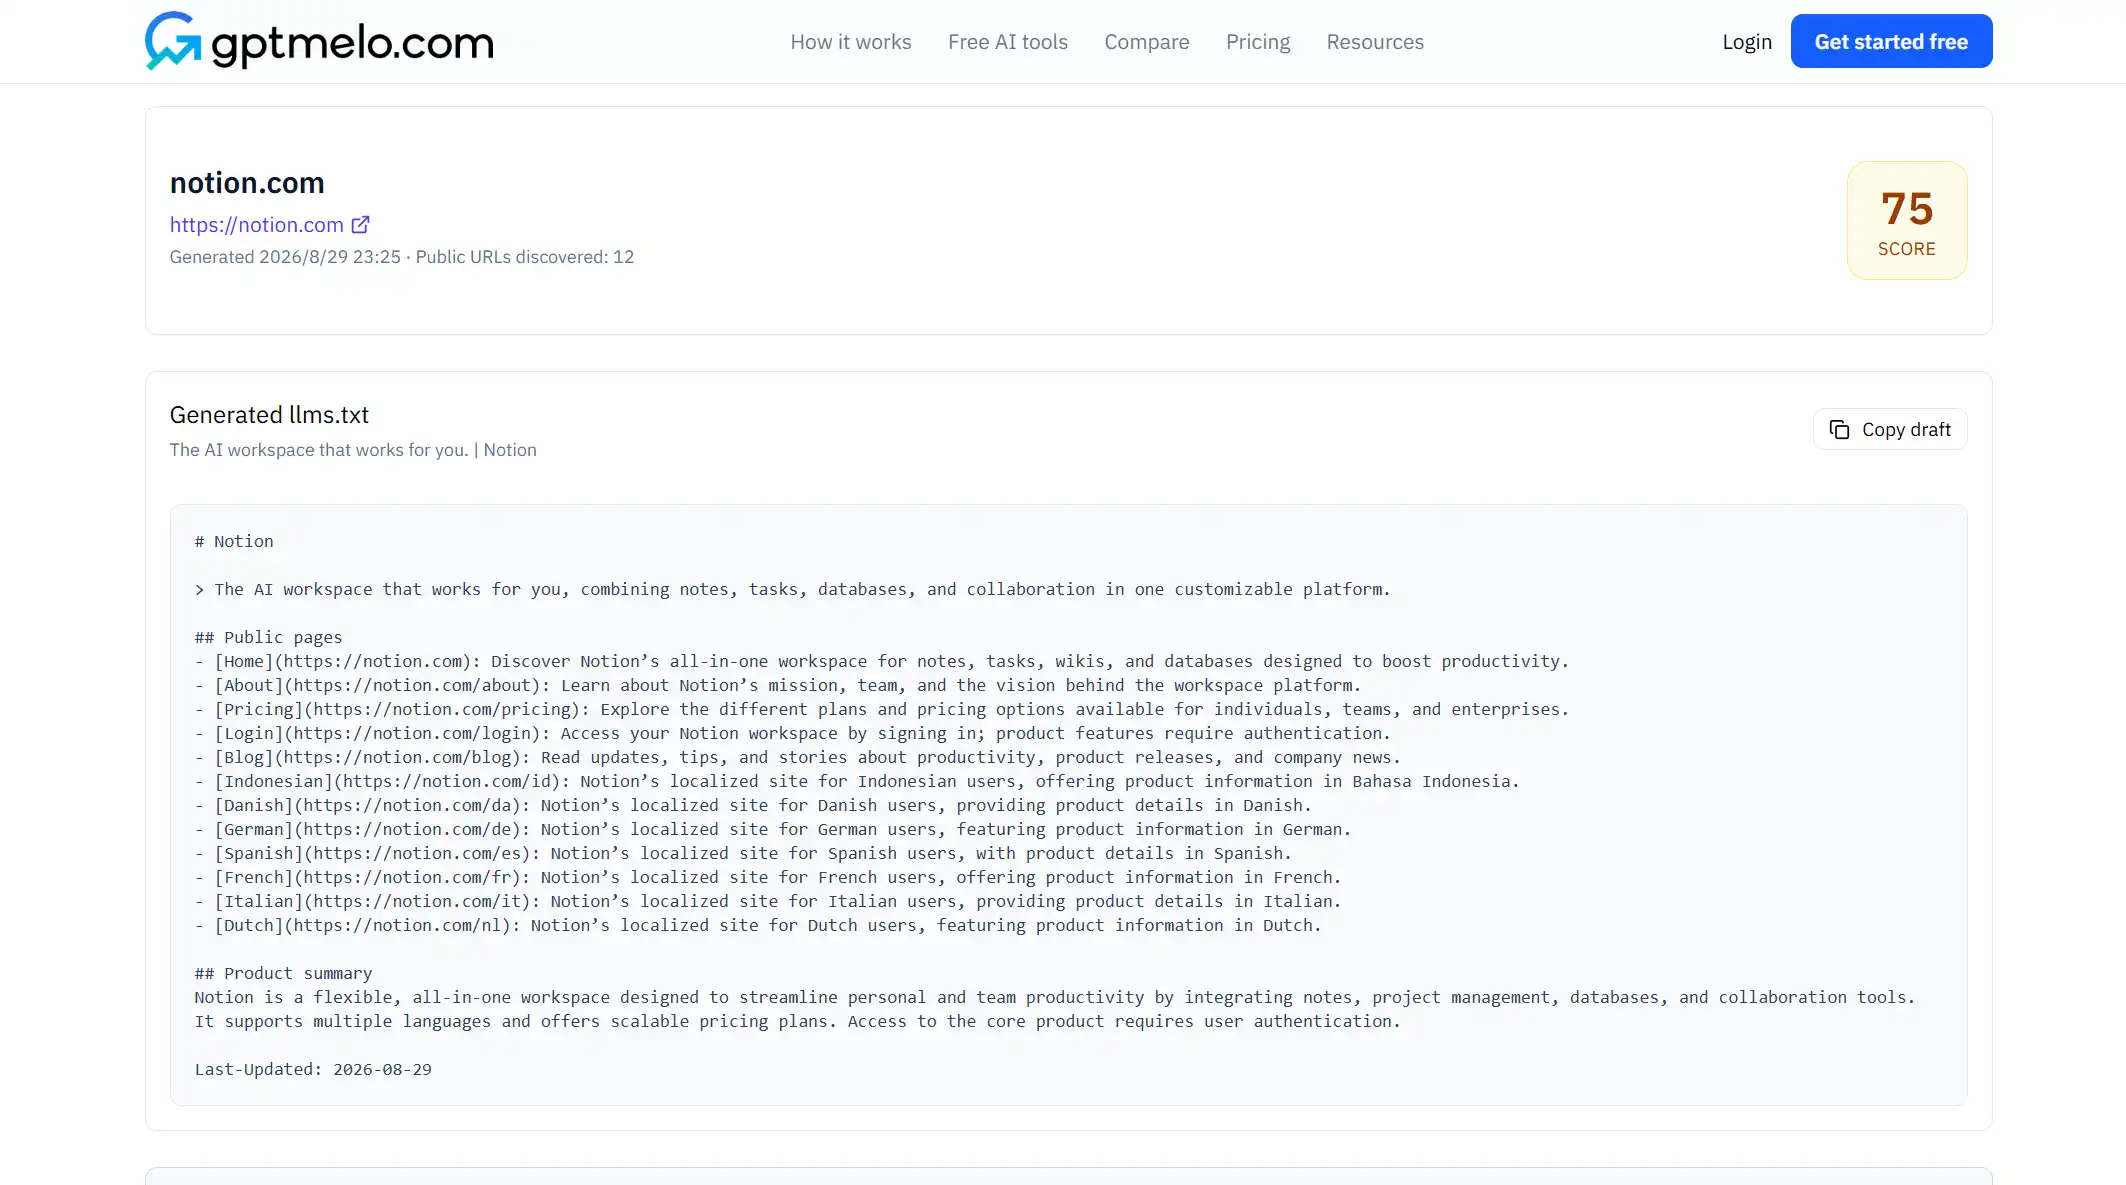Click the '# Notion' line in the draft
The height and width of the screenshot is (1185, 2126).
pyautogui.click(x=234, y=541)
